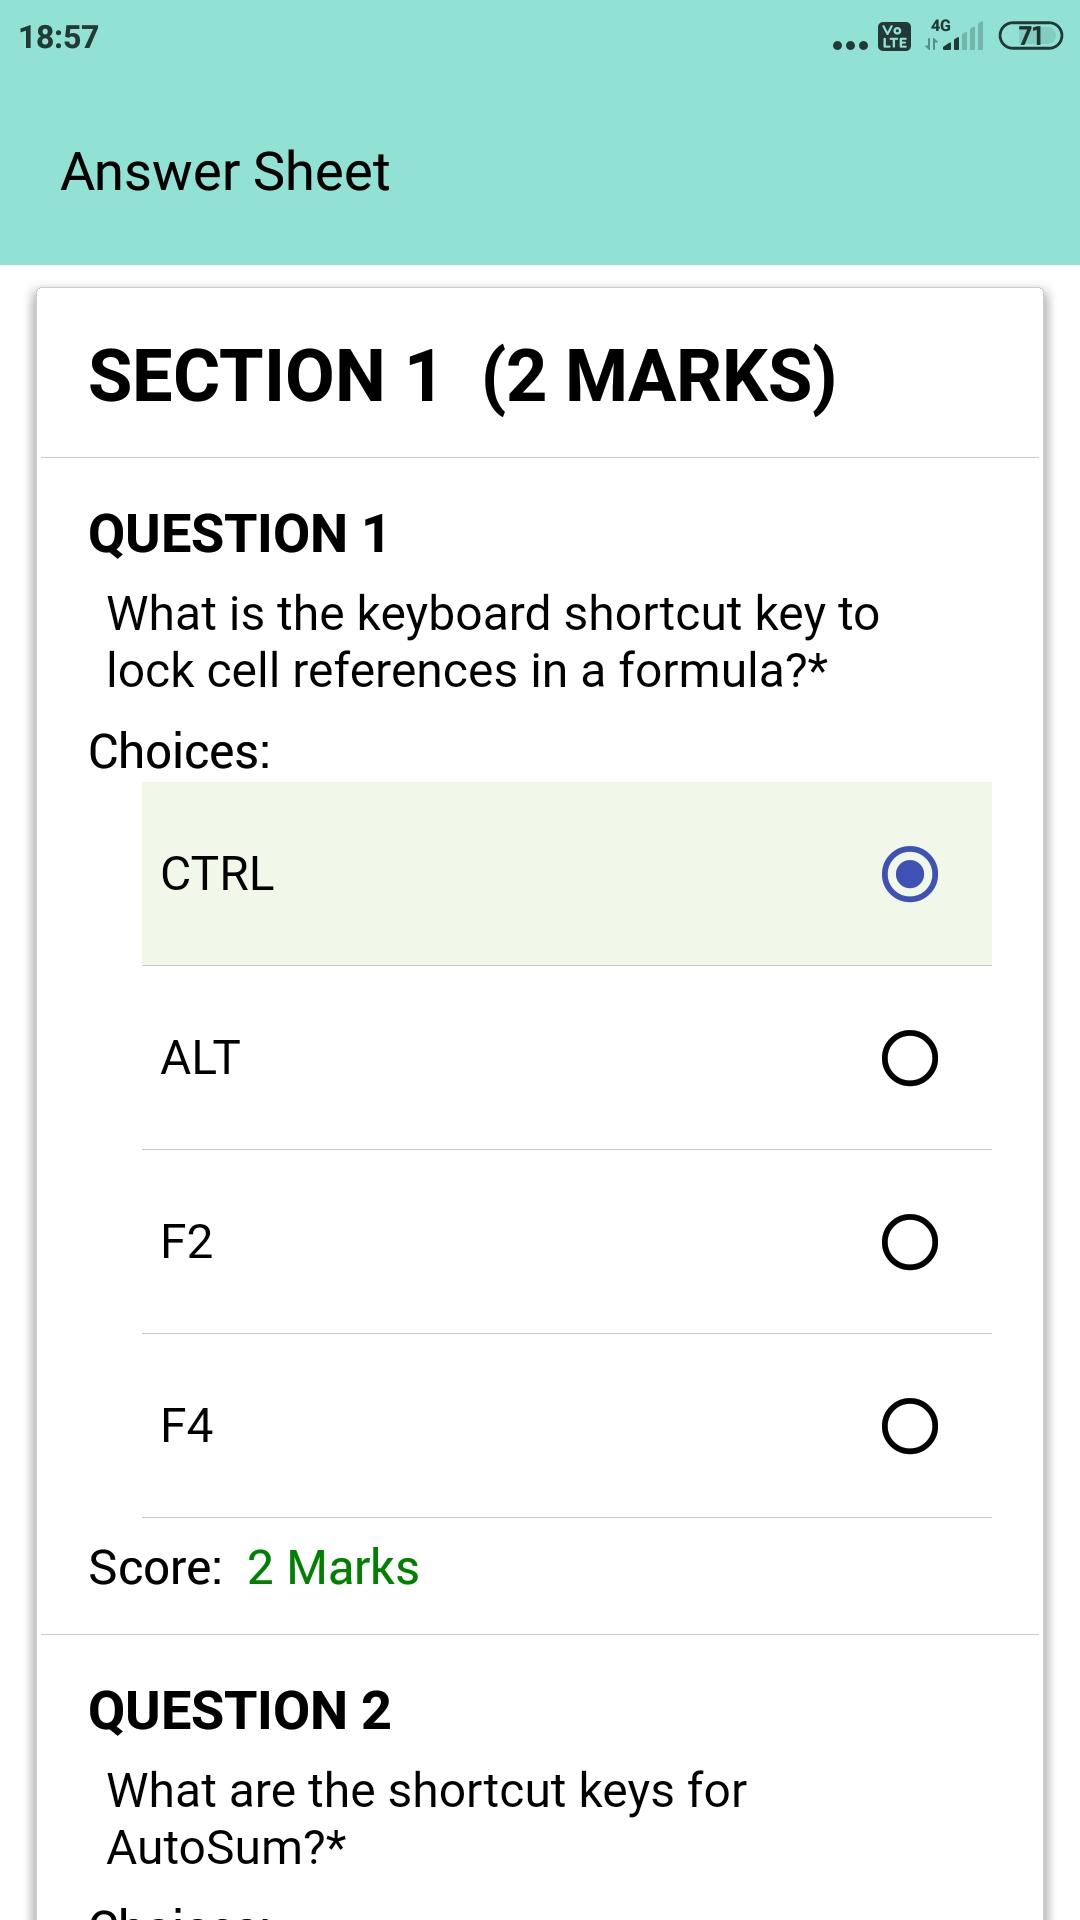Viewport: 1080px width, 1920px height.
Task: Select the CTRL radio button
Action: pyautogui.click(x=909, y=874)
